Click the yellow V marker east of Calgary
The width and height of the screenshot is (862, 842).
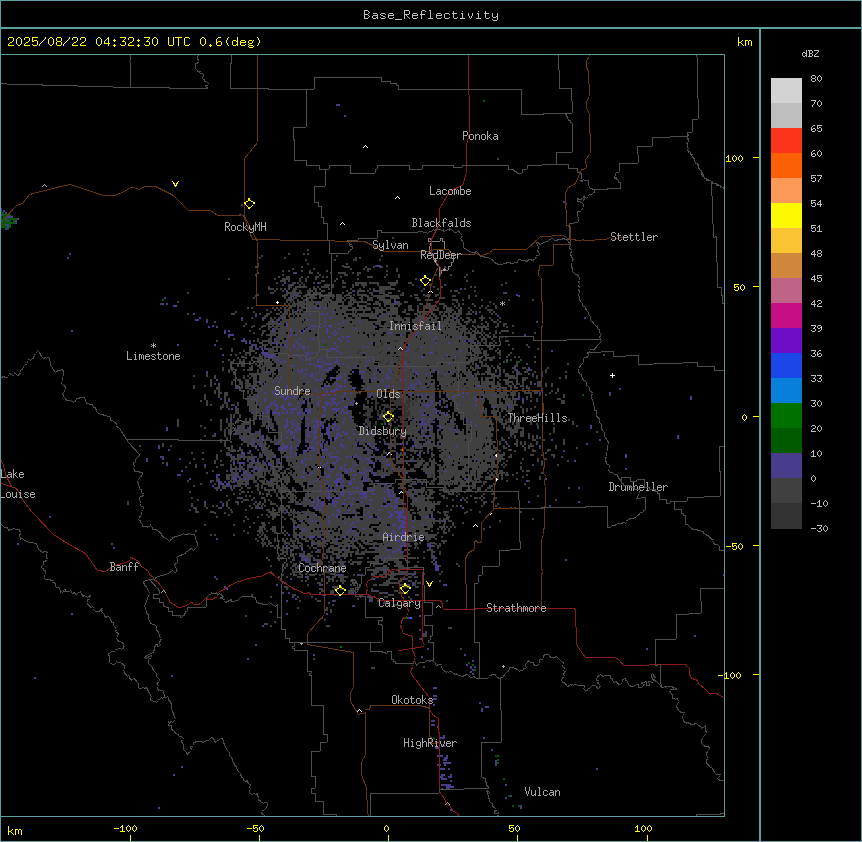429,584
